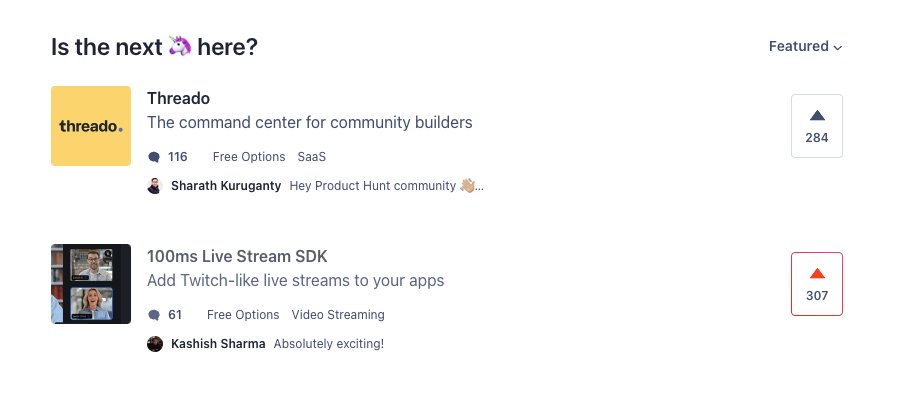This screenshot has height=399, width=909.
Task: Open Sharath Kuruganty's profile name
Action: pyautogui.click(x=226, y=186)
